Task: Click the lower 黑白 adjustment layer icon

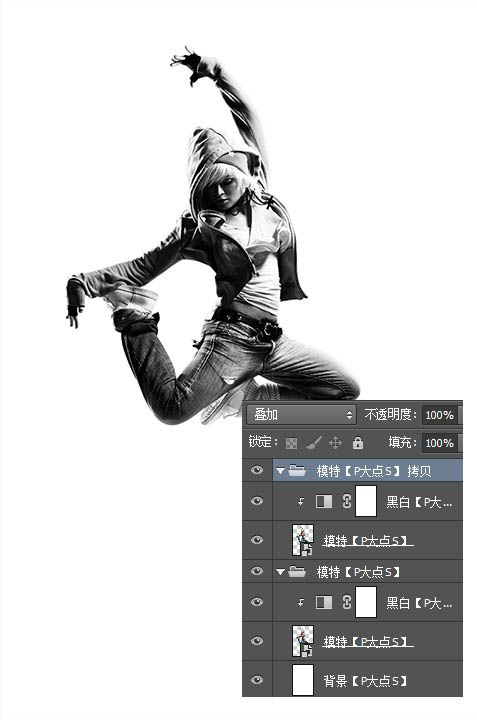Action: pyautogui.click(x=324, y=602)
